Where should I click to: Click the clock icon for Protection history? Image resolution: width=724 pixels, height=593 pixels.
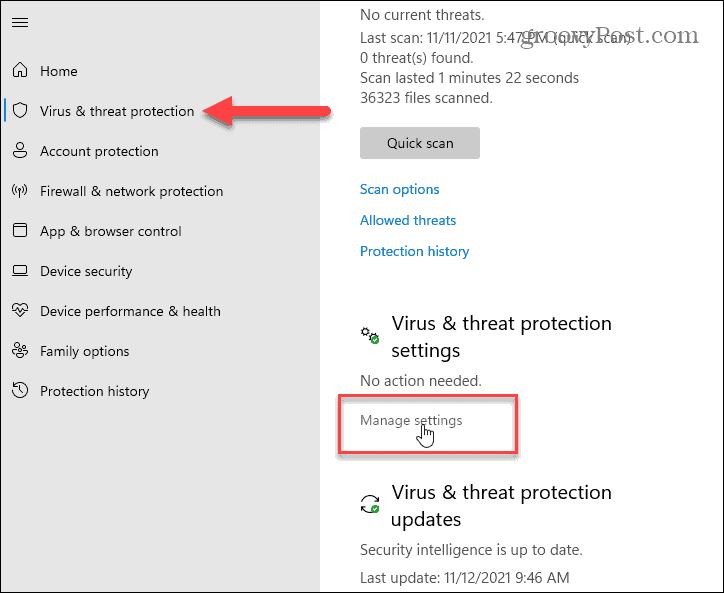click(20, 390)
